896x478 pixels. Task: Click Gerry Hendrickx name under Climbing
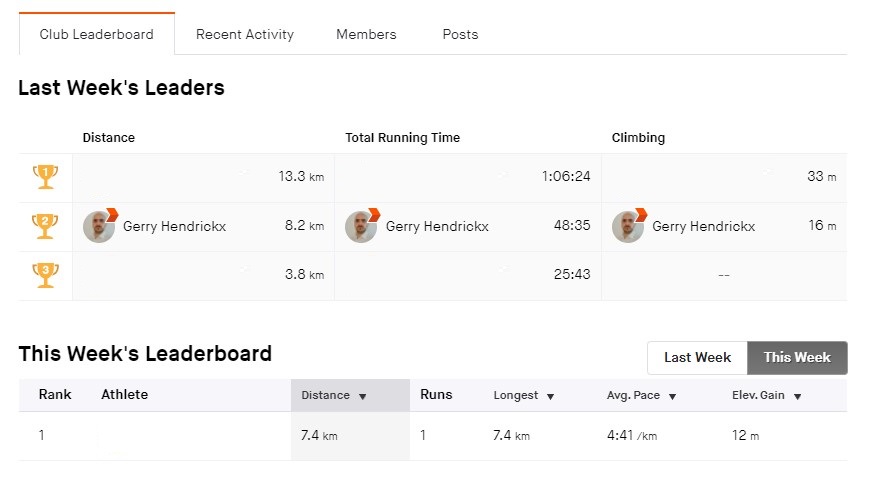click(704, 227)
